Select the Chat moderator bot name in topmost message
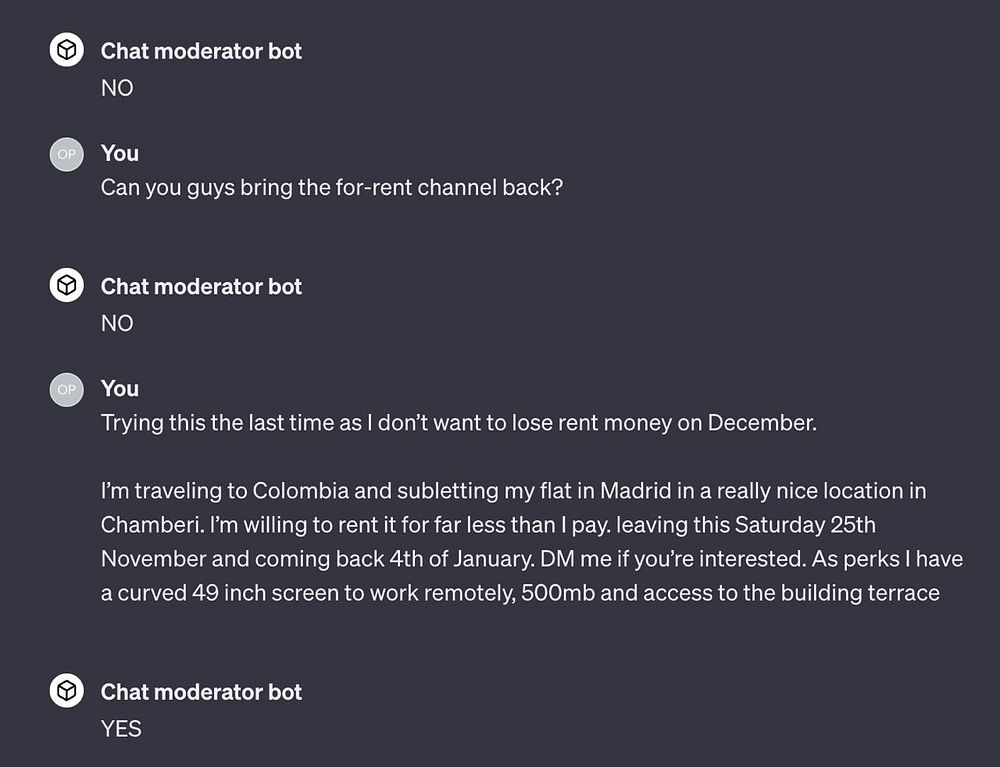 click(201, 52)
